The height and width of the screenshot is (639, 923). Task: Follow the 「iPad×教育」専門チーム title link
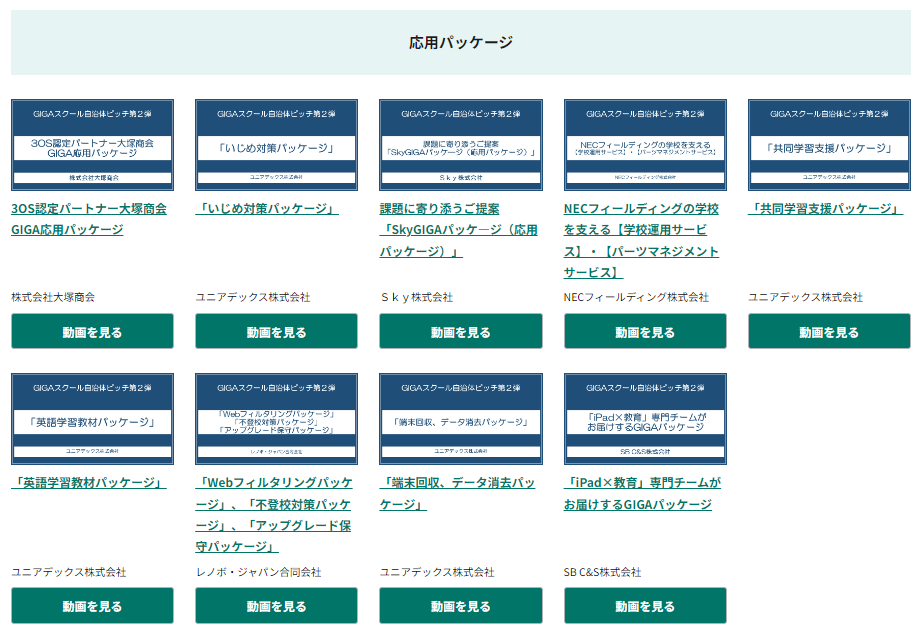point(642,494)
